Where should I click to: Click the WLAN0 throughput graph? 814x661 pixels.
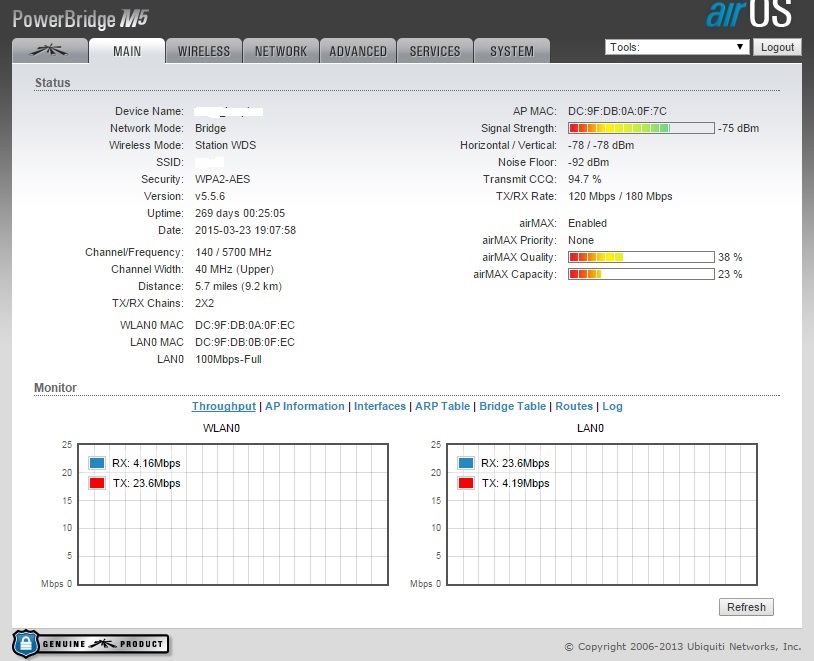pyautogui.click(x=233, y=514)
